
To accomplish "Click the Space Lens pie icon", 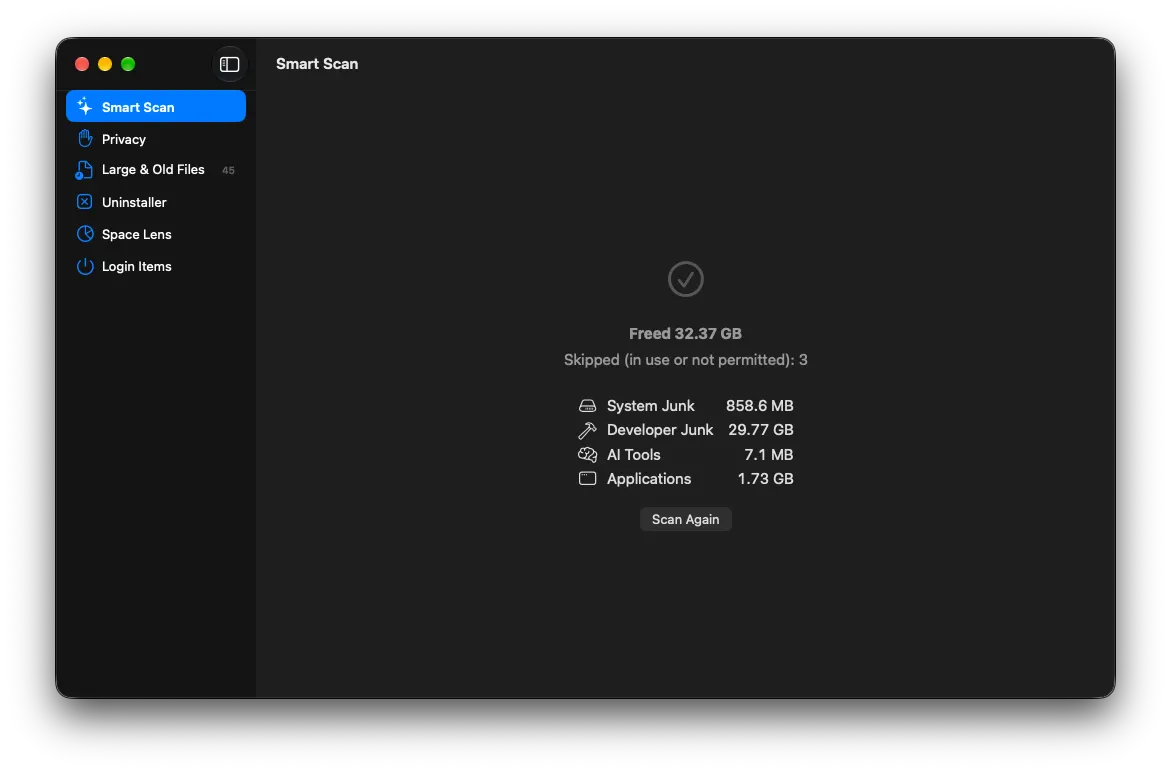I will pos(85,234).
